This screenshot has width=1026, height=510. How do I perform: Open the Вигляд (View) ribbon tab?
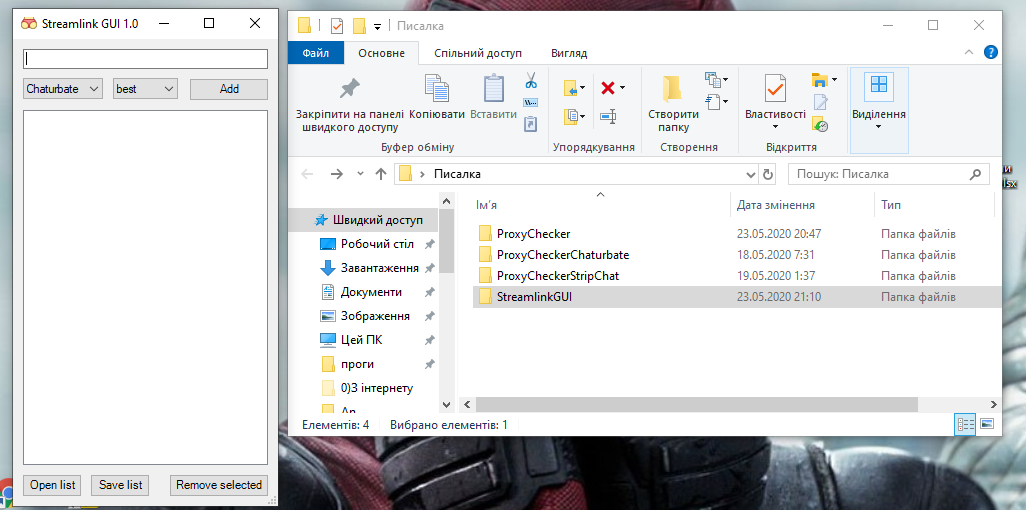click(569, 53)
